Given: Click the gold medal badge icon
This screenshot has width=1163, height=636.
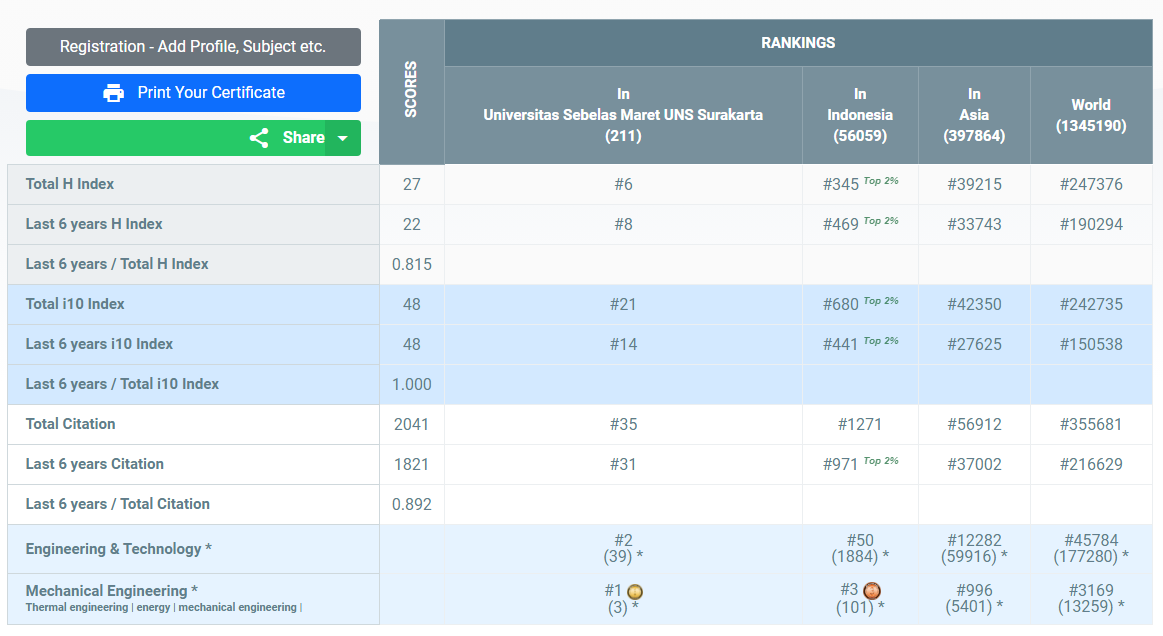Looking at the screenshot, I should coord(635,591).
